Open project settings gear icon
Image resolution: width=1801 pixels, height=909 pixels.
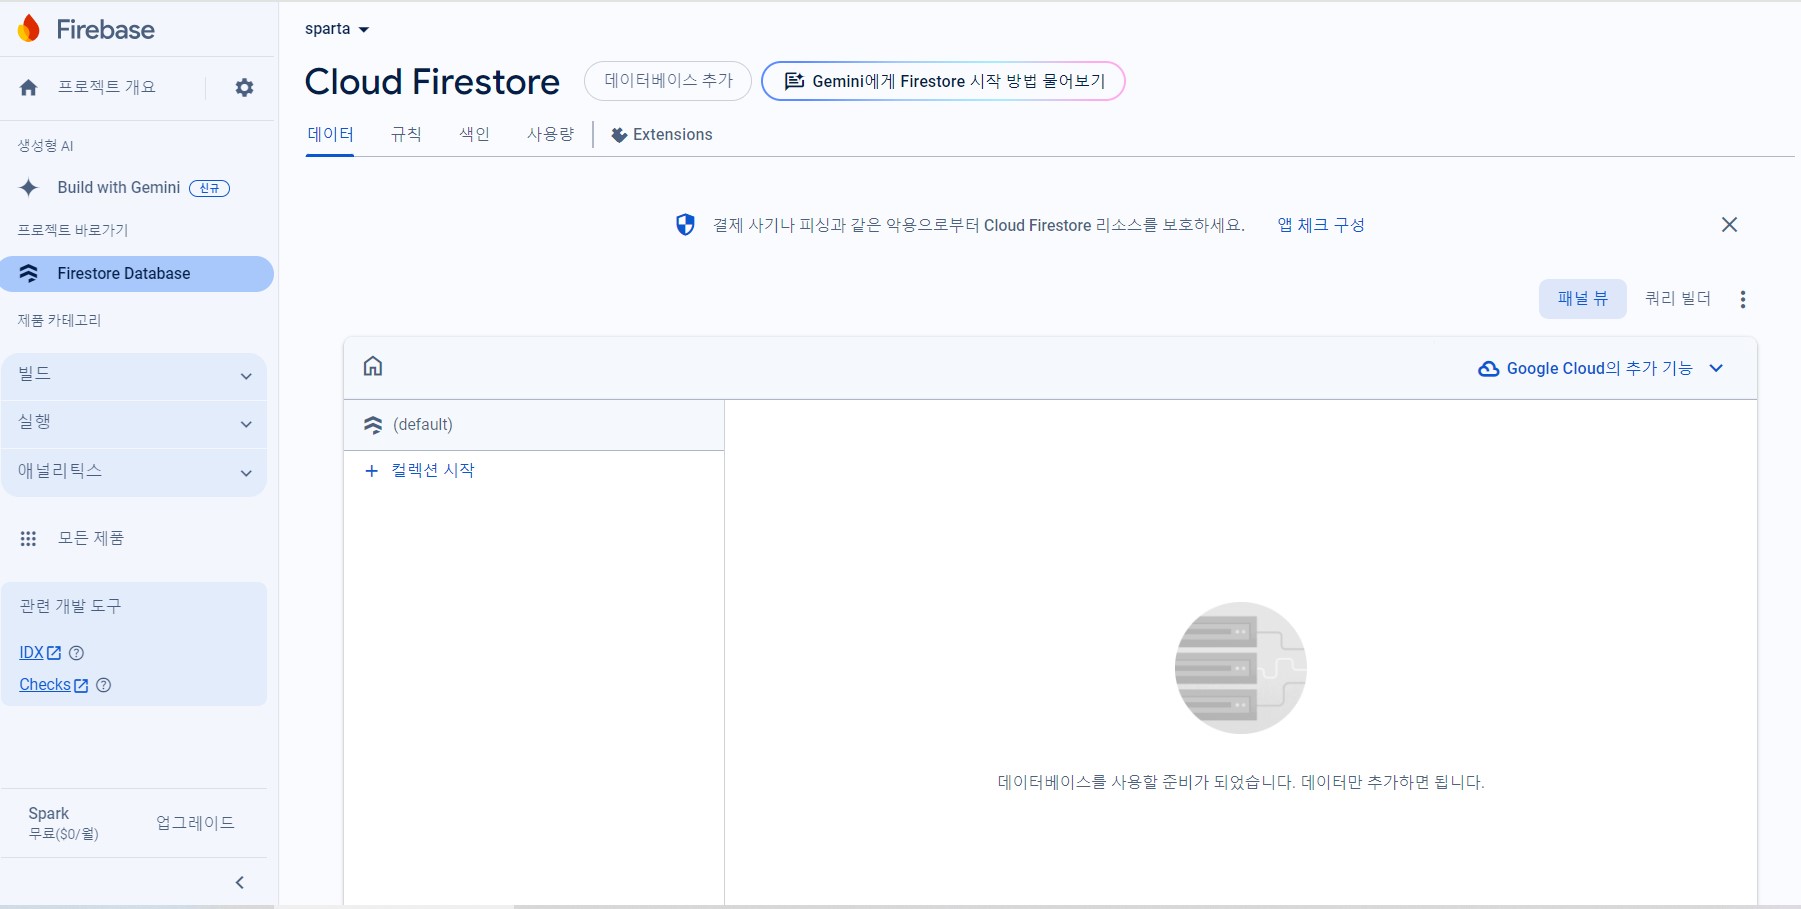point(244,88)
